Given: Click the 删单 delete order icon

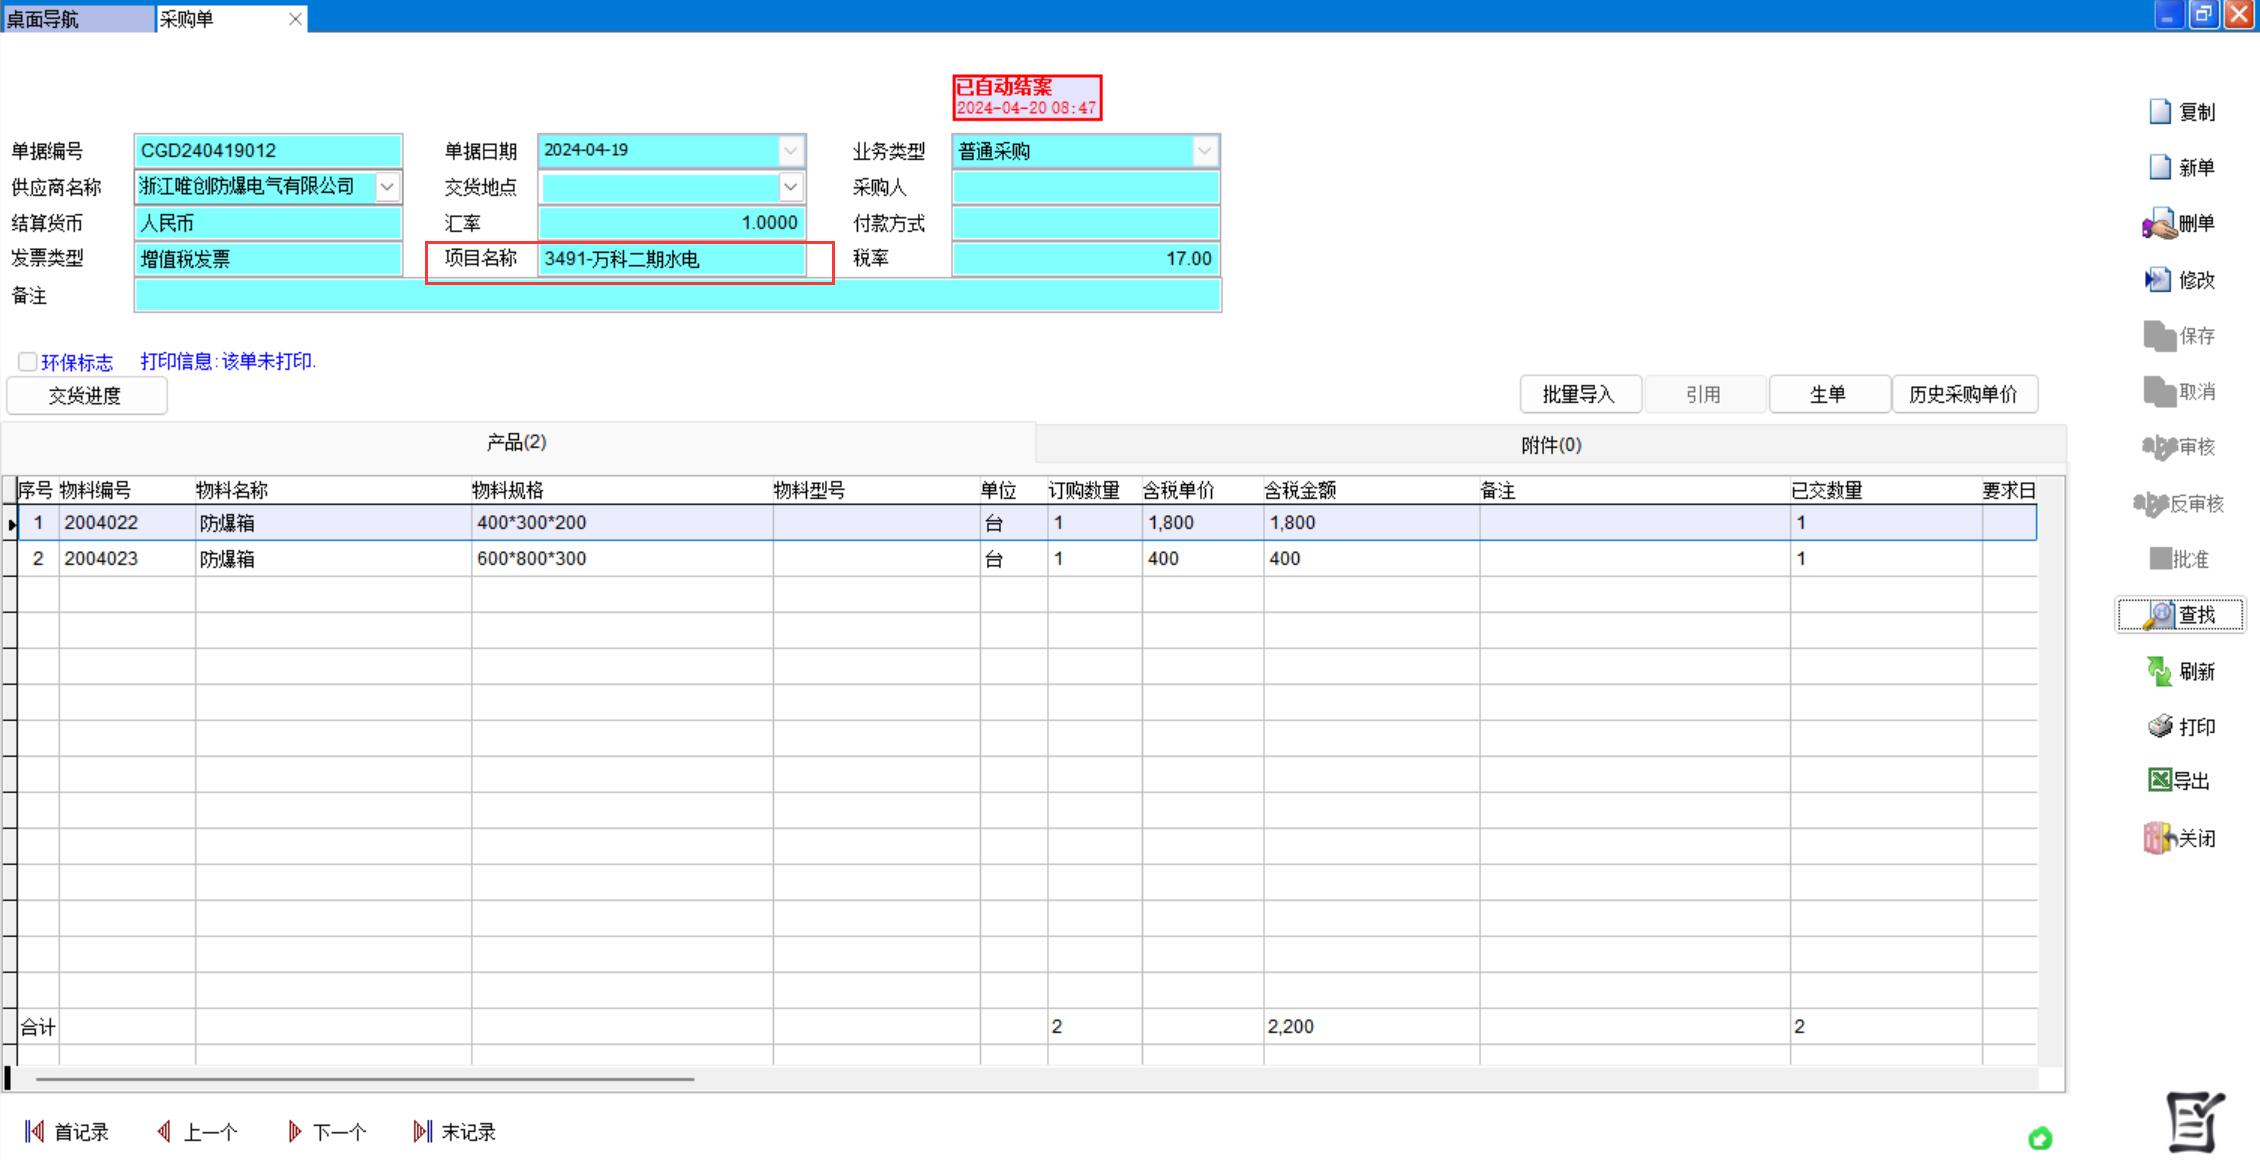Looking at the screenshot, I should point(2159,223).
